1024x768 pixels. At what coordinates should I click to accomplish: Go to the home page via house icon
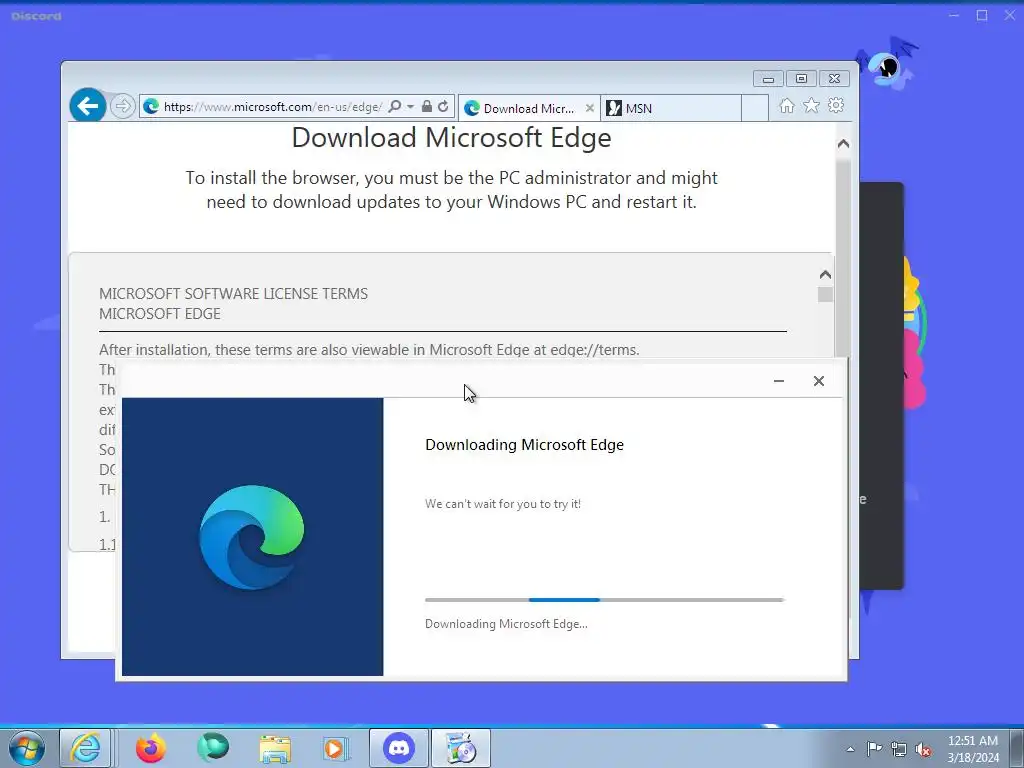click(787, 106)
